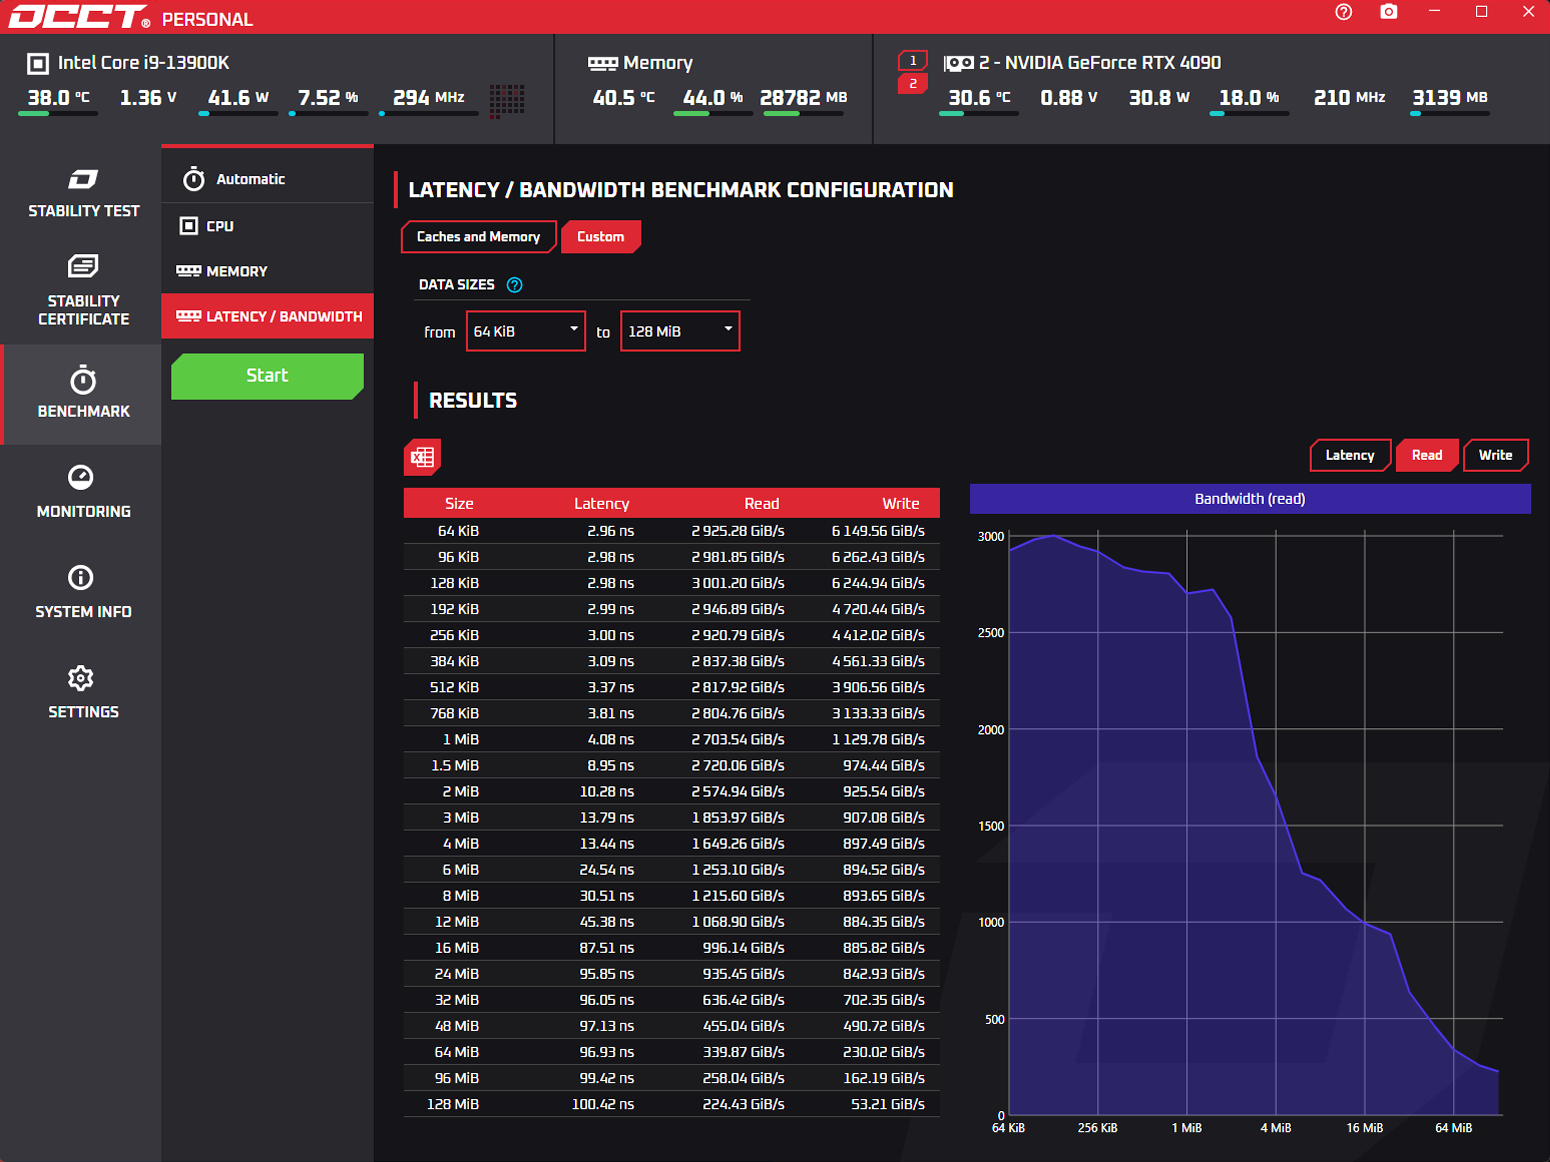Click the CPU power 41.6 W reading
1550x1162 pixels.
click(x=238, y=98)
